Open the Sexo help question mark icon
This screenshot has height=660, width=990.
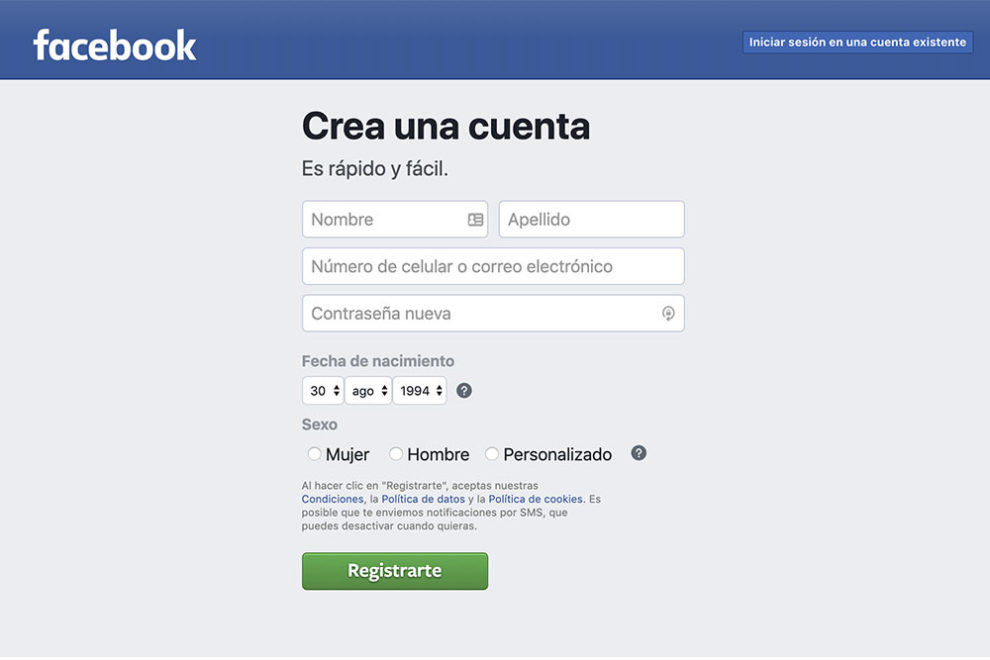click(638, 453)
